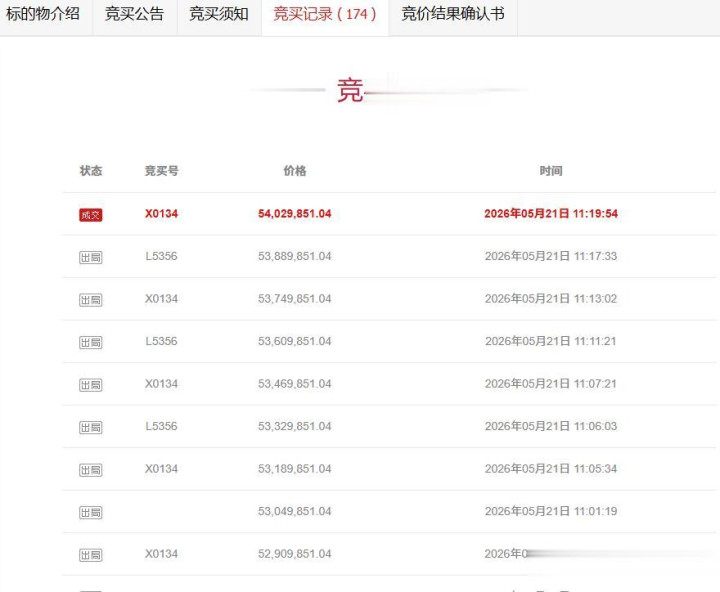Click the 出局 badge beside price 53,189,851.04
This screenshot has width=720, height=592.
click(x=90, y=470)
